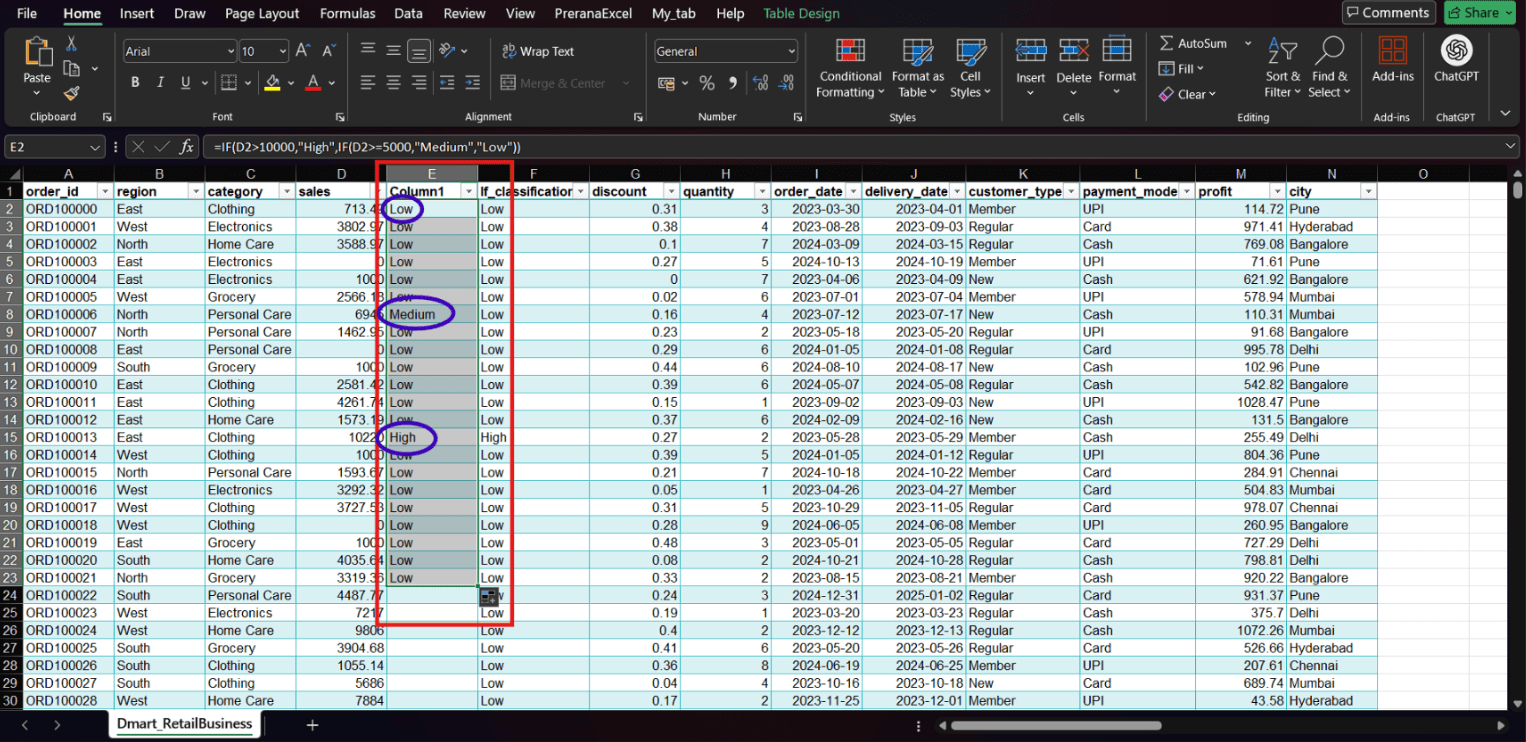This screenshot has height=742, width=1526.
Task: Switch to the Formulas ribbon tab
Action: 347,13
